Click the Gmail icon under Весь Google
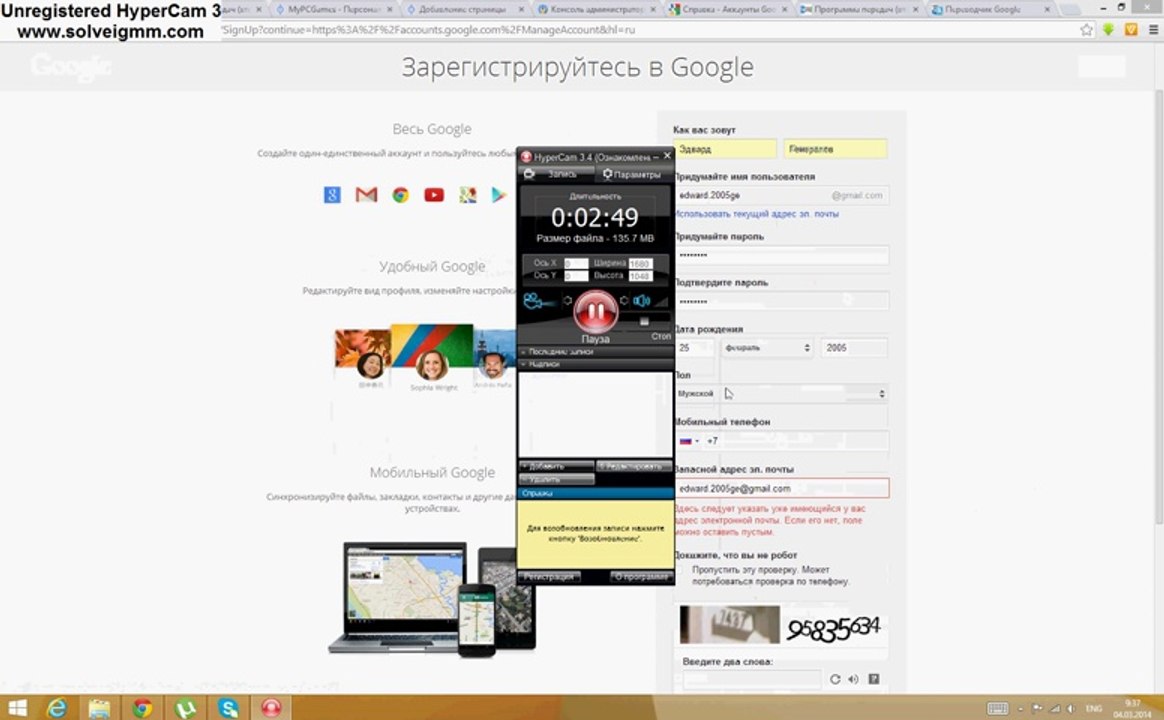1164x720 pixels. click(366, 195)
